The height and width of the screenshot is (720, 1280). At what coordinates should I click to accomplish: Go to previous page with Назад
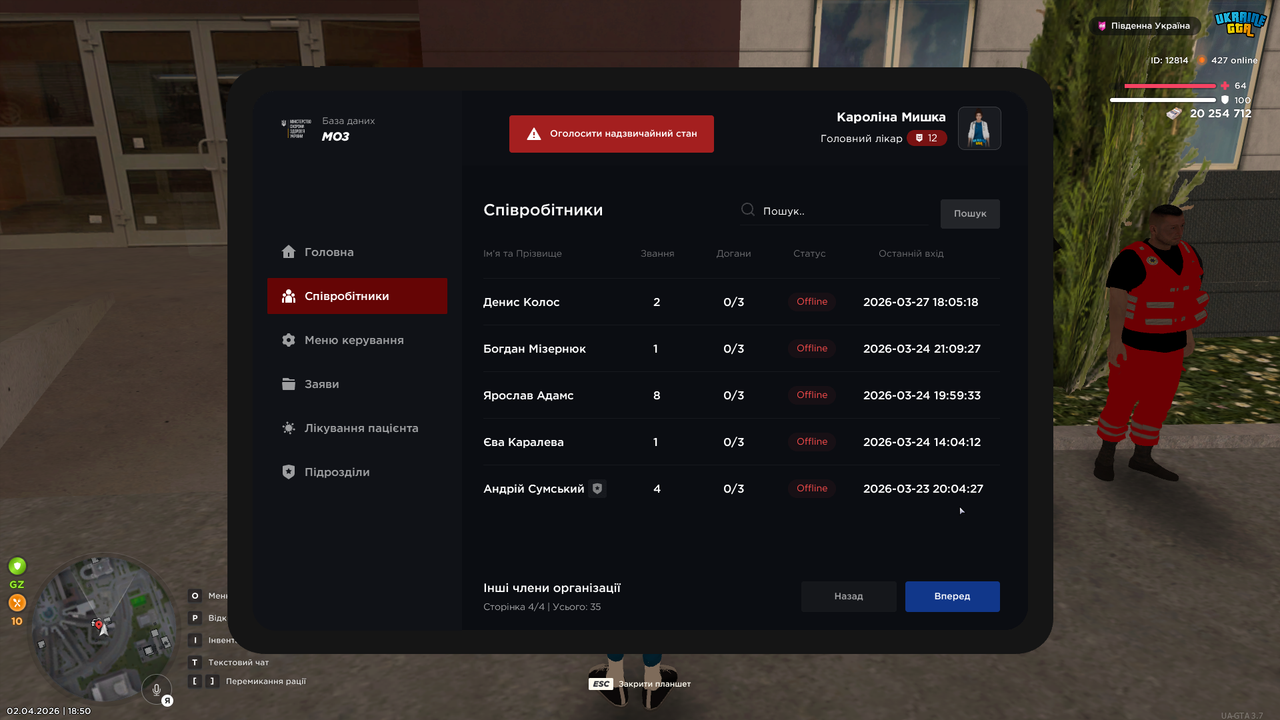(x=849, y=596)
